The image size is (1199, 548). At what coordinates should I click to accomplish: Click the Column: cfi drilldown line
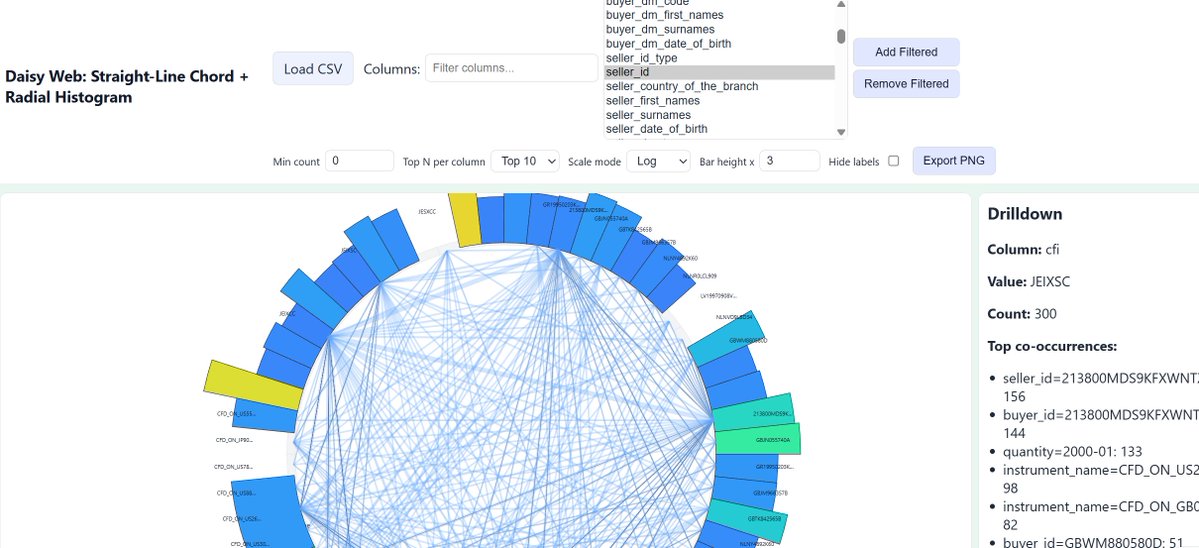(1023, 250)
